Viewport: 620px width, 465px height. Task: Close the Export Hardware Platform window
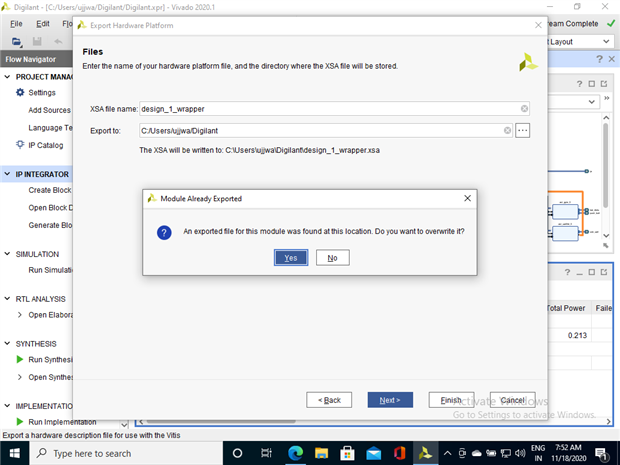[x=538, y=25]
